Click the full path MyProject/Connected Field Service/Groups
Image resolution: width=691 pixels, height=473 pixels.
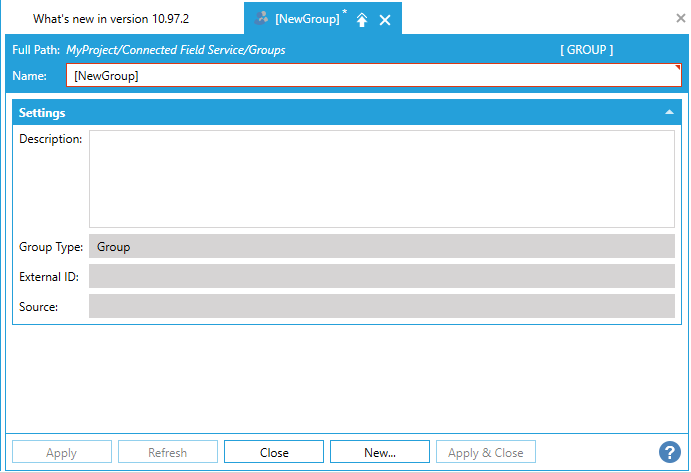tap(176, 50)
